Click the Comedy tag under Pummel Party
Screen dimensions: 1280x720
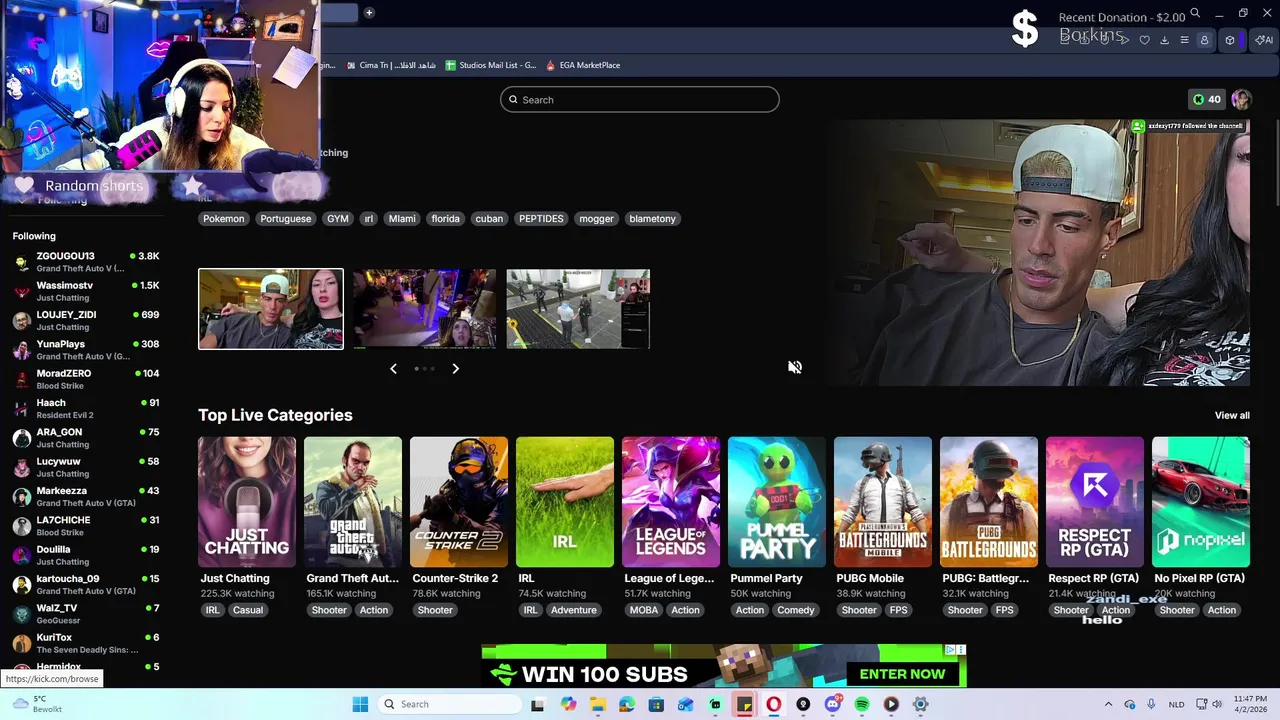796,610
